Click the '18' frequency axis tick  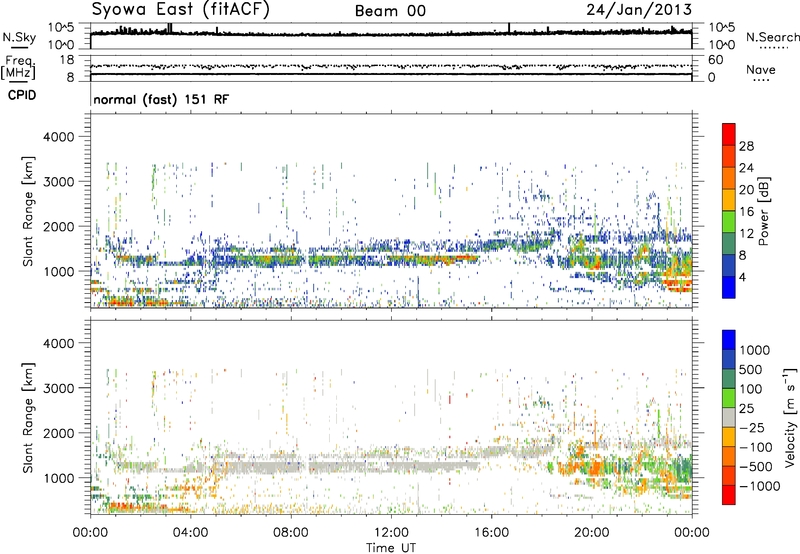[66, 60]
